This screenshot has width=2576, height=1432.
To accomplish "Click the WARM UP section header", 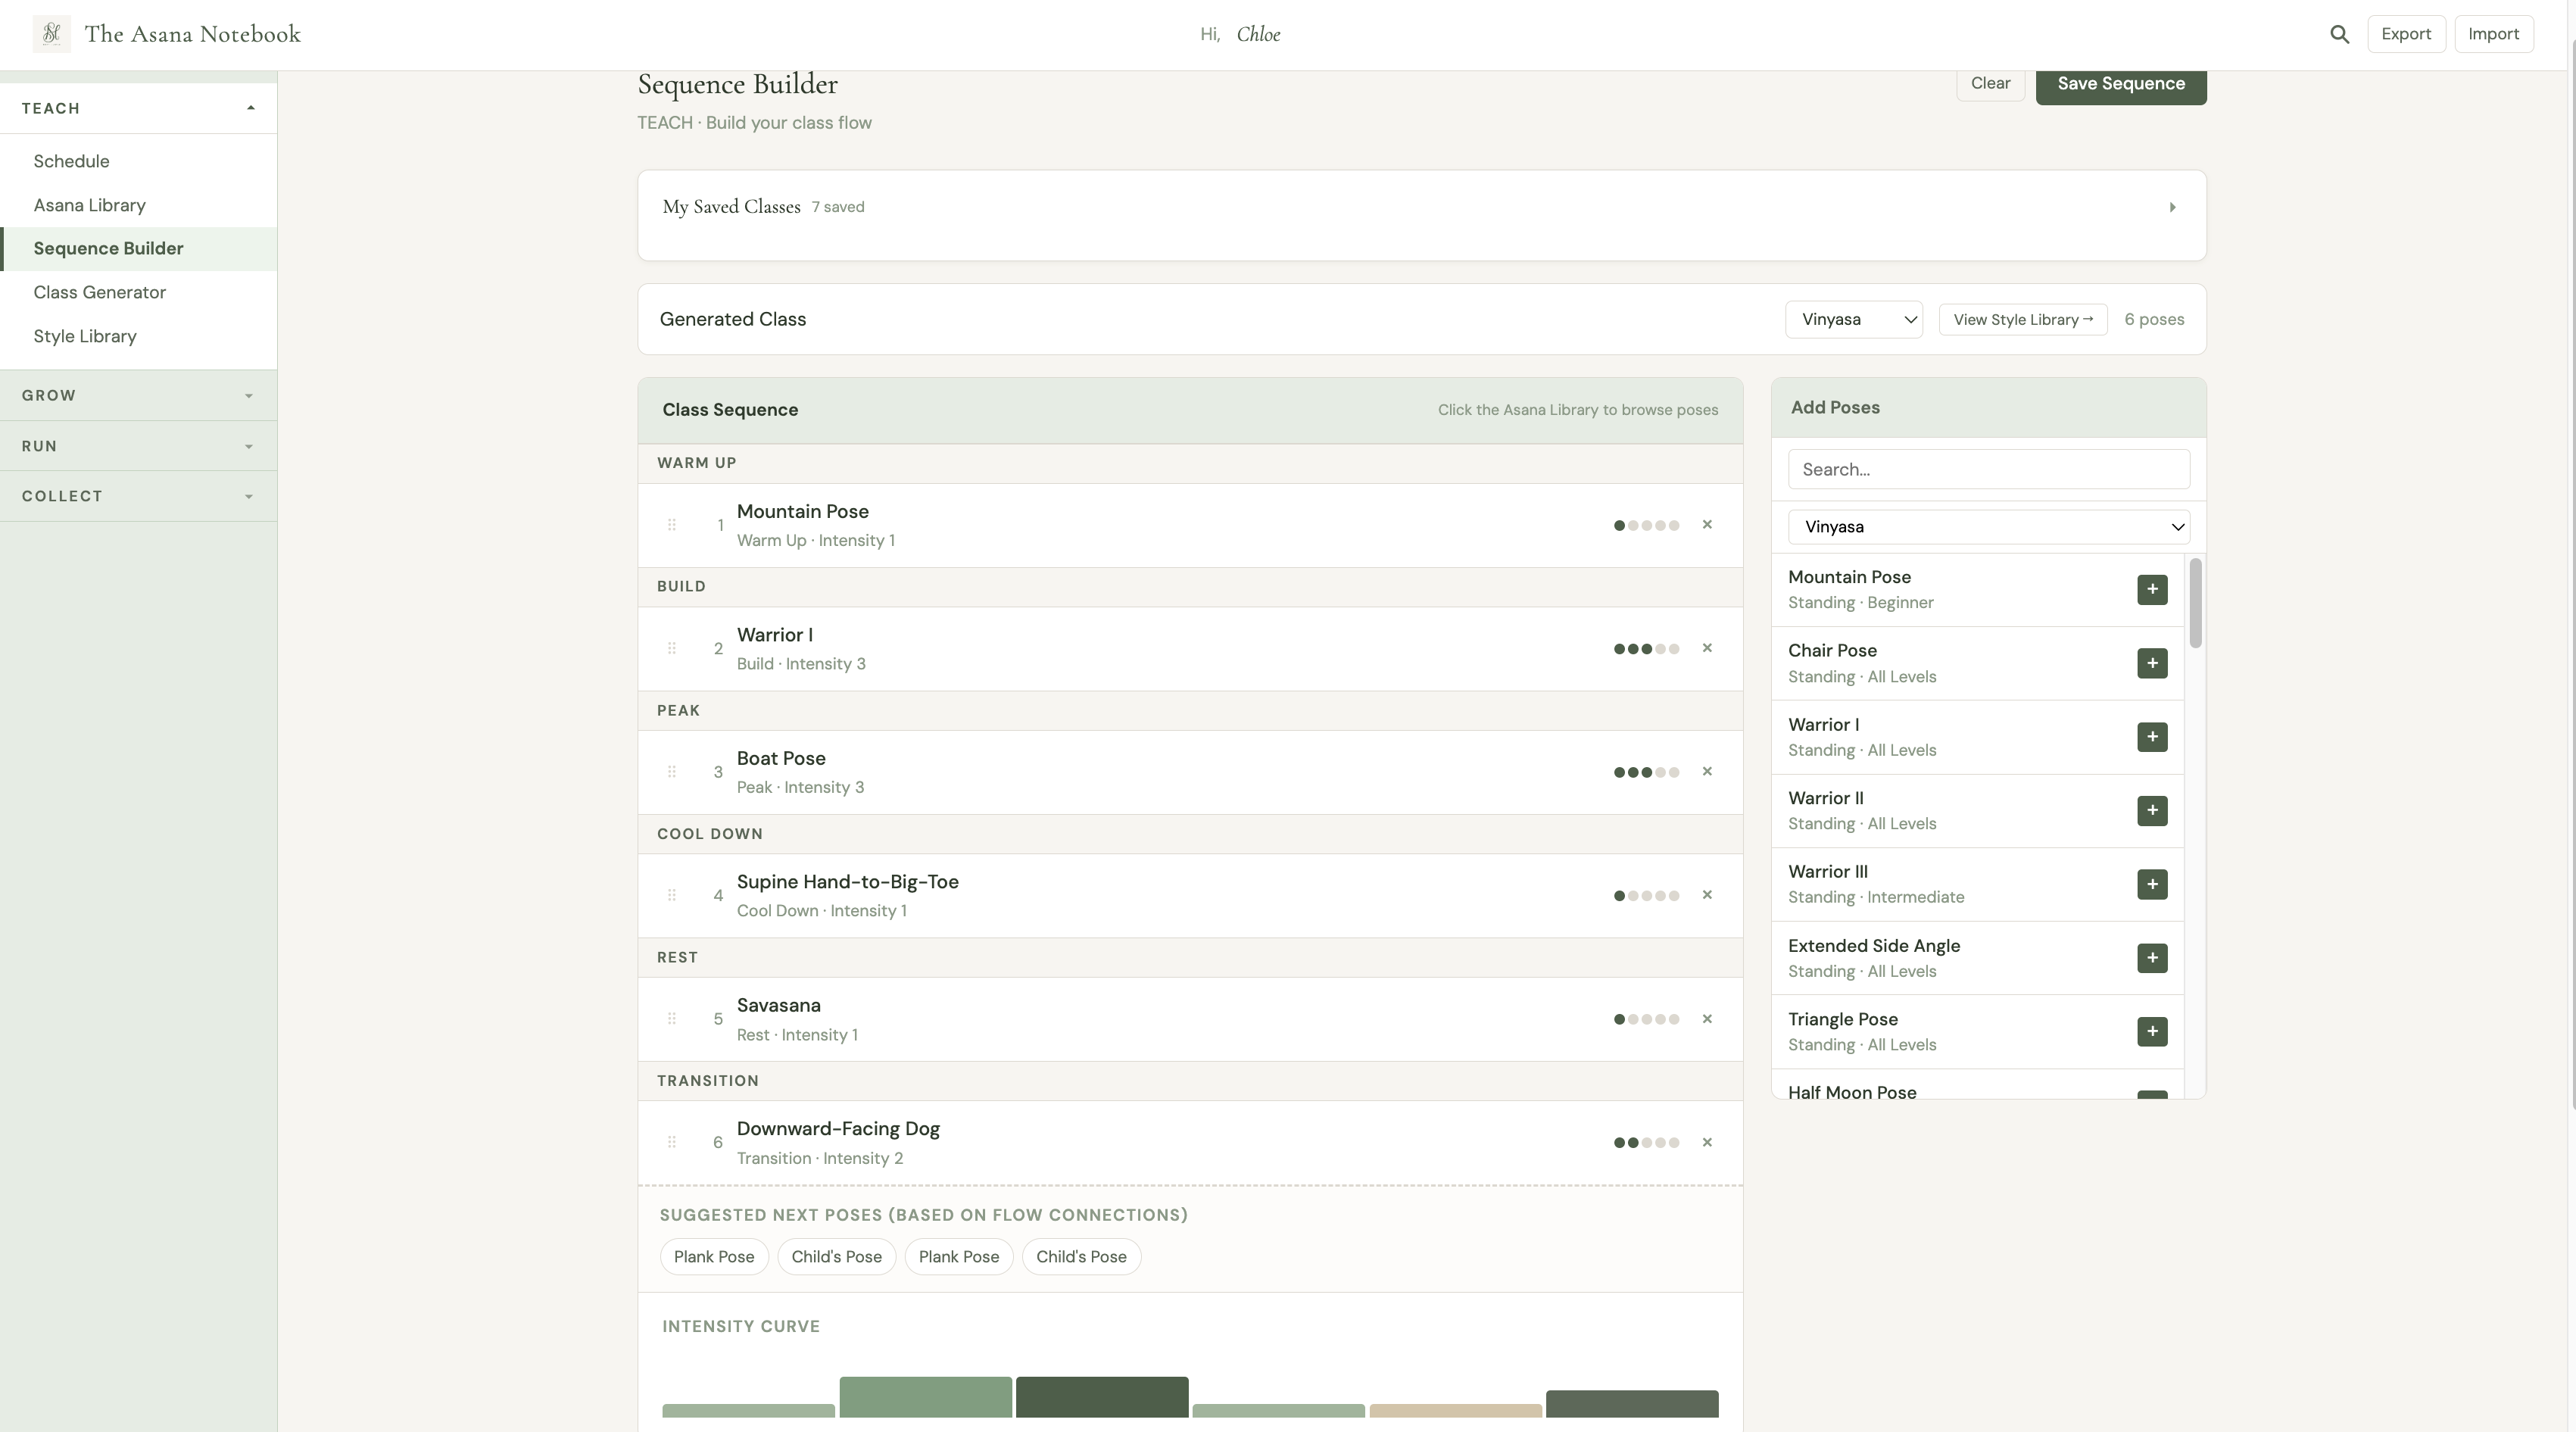I will click(x=1190, y=463).
